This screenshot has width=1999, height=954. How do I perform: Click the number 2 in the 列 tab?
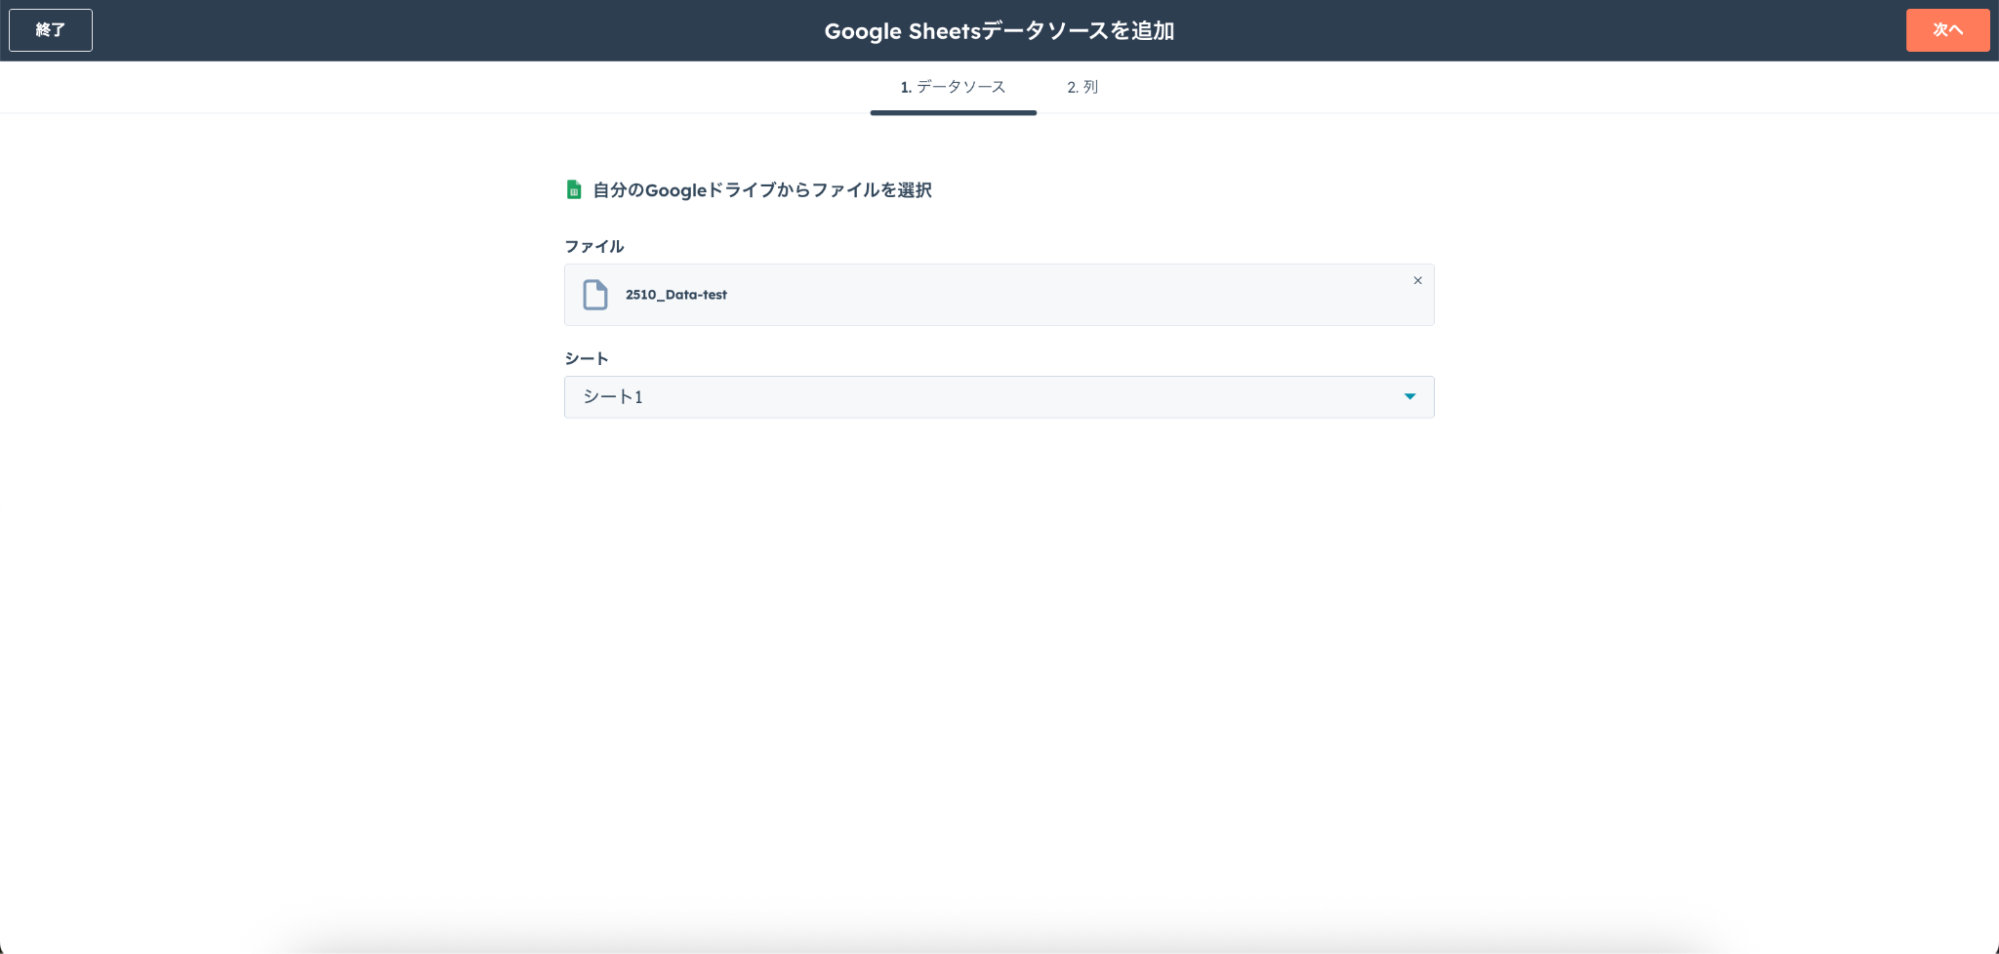1071,87
